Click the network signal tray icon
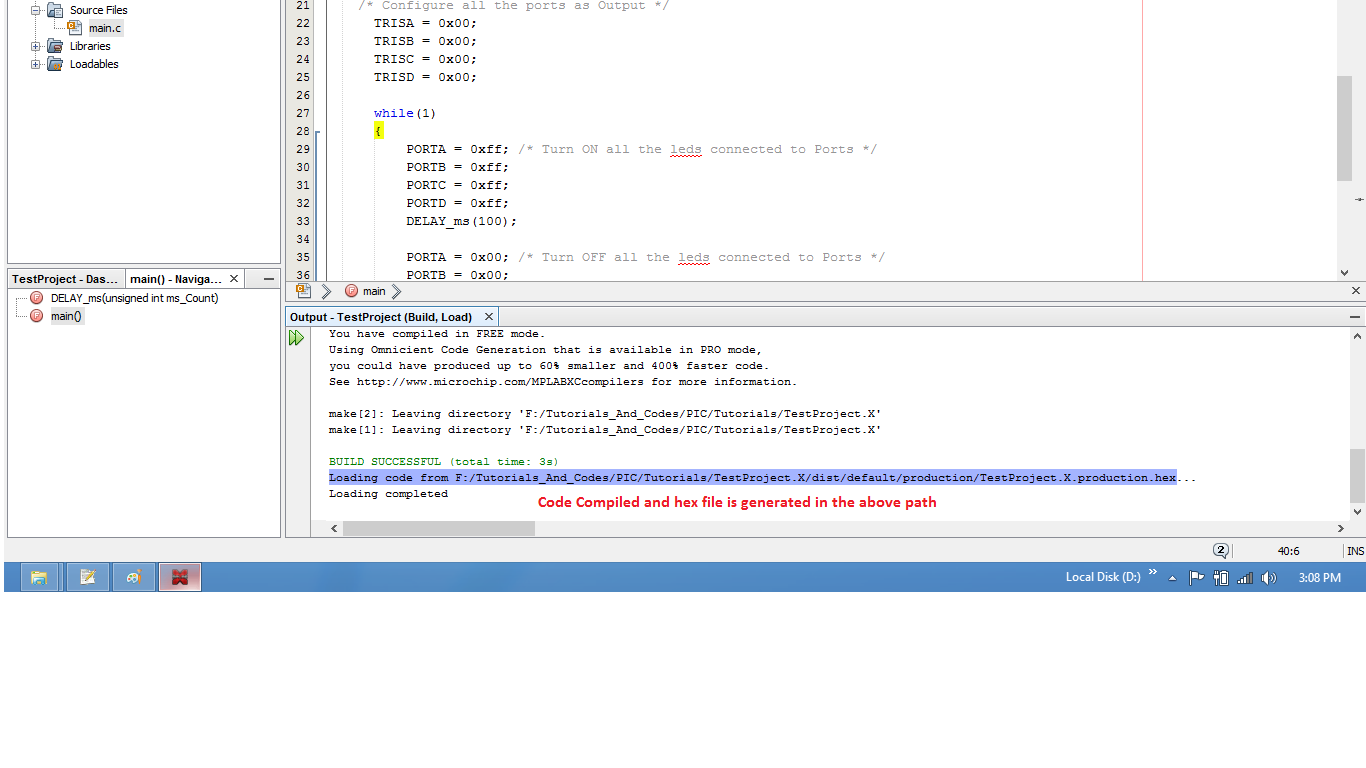The image size is (1366, 768). (1245, 578)
